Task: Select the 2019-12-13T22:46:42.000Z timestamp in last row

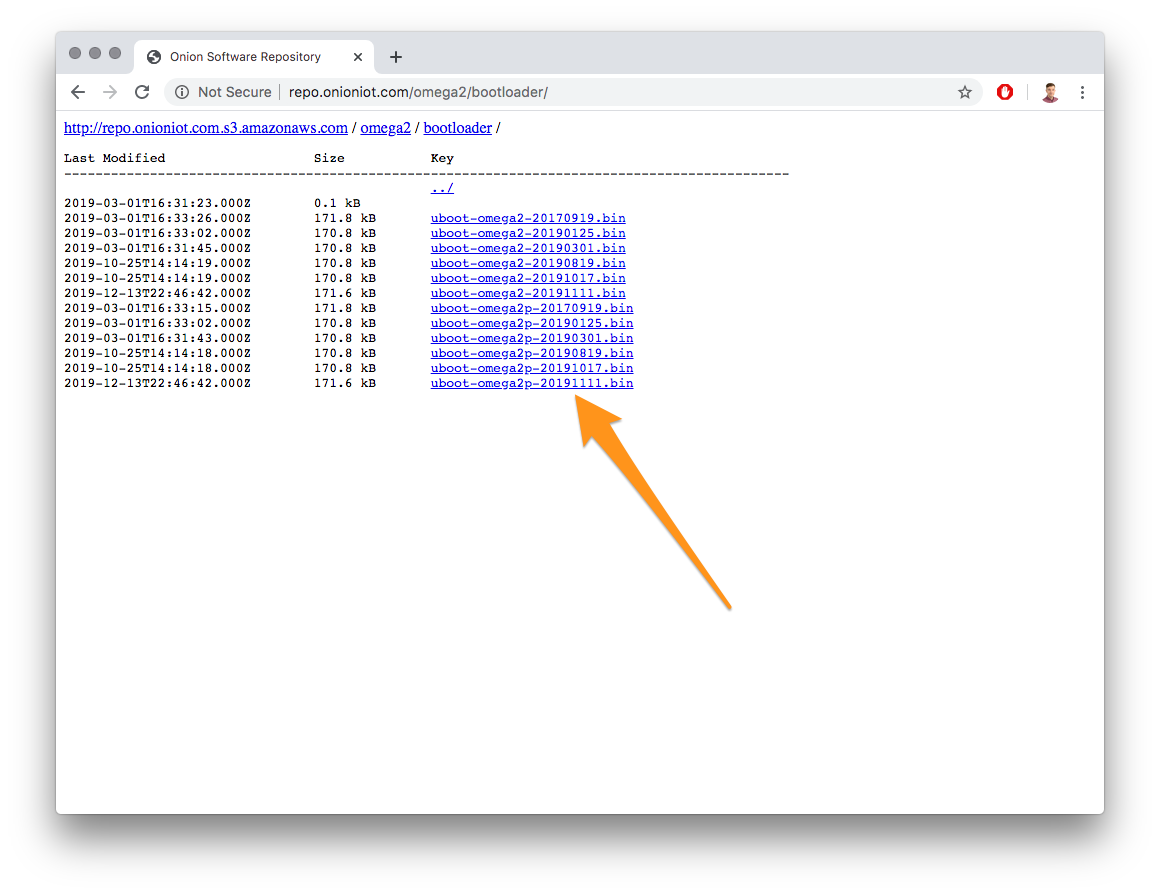Action: point(158,383)
